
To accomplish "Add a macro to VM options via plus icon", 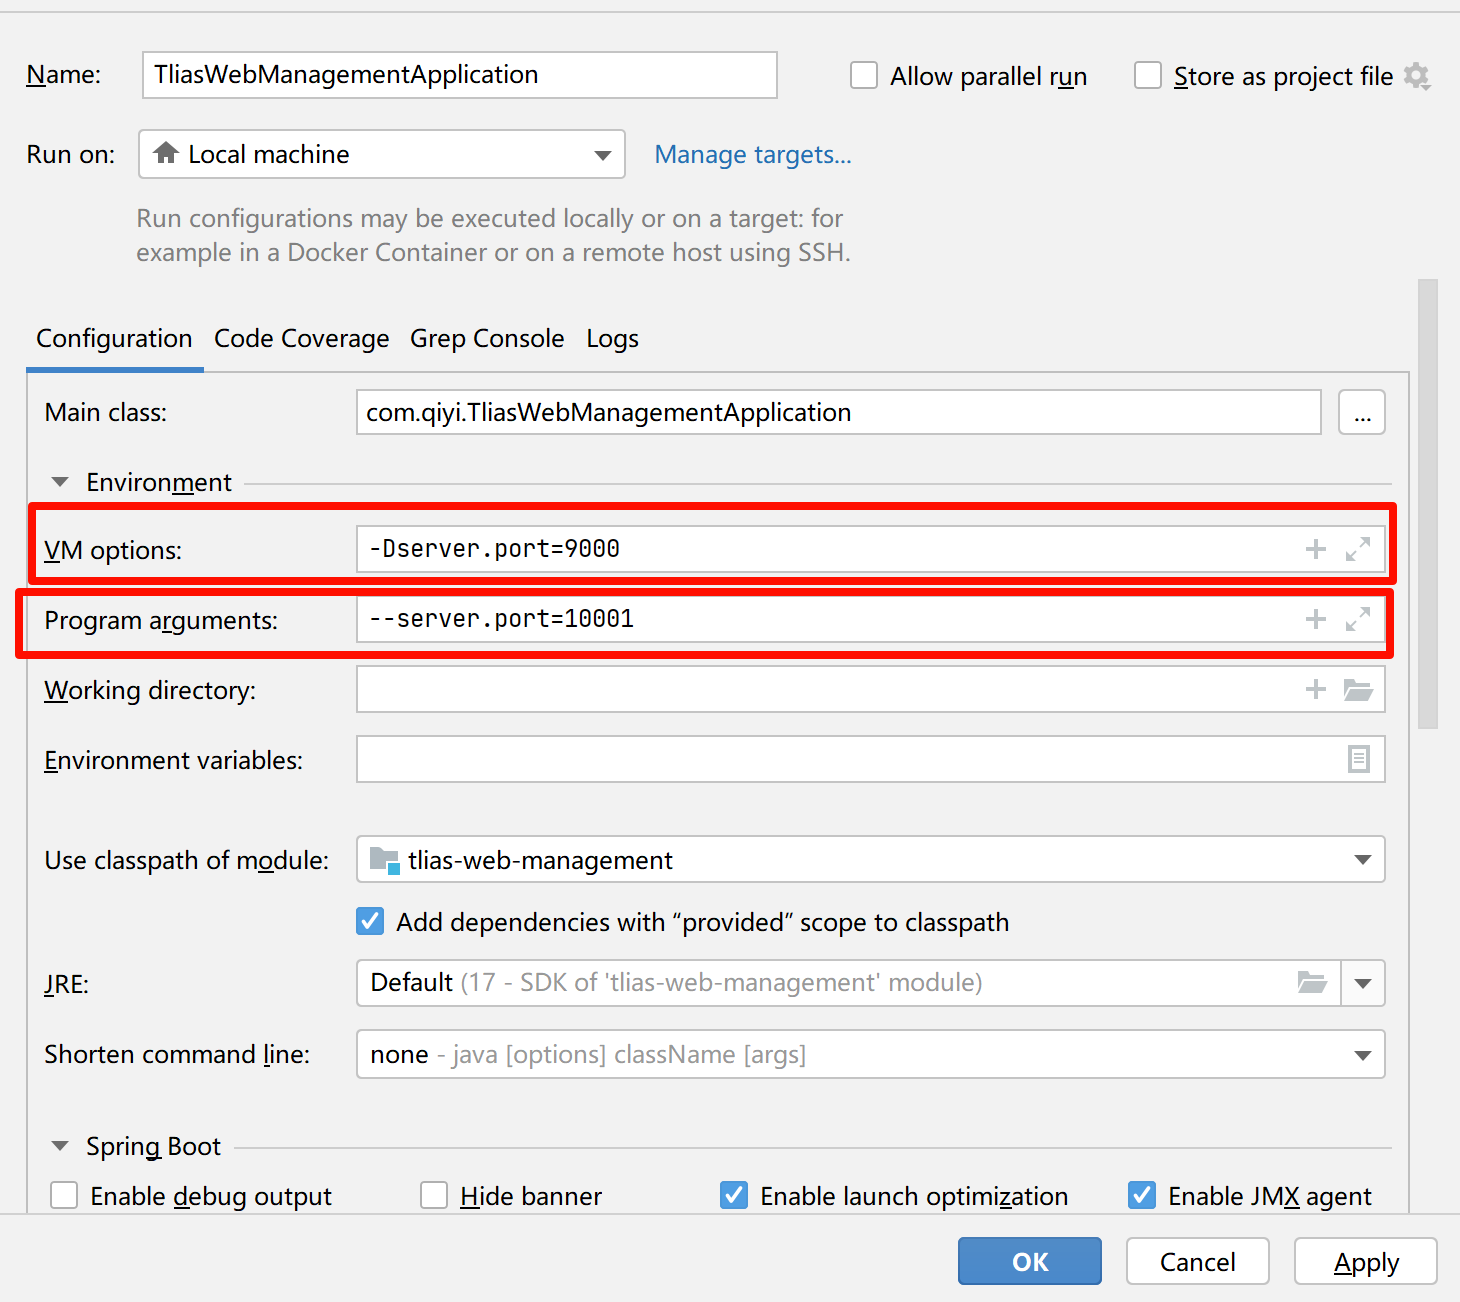I will click(1314, 548).
